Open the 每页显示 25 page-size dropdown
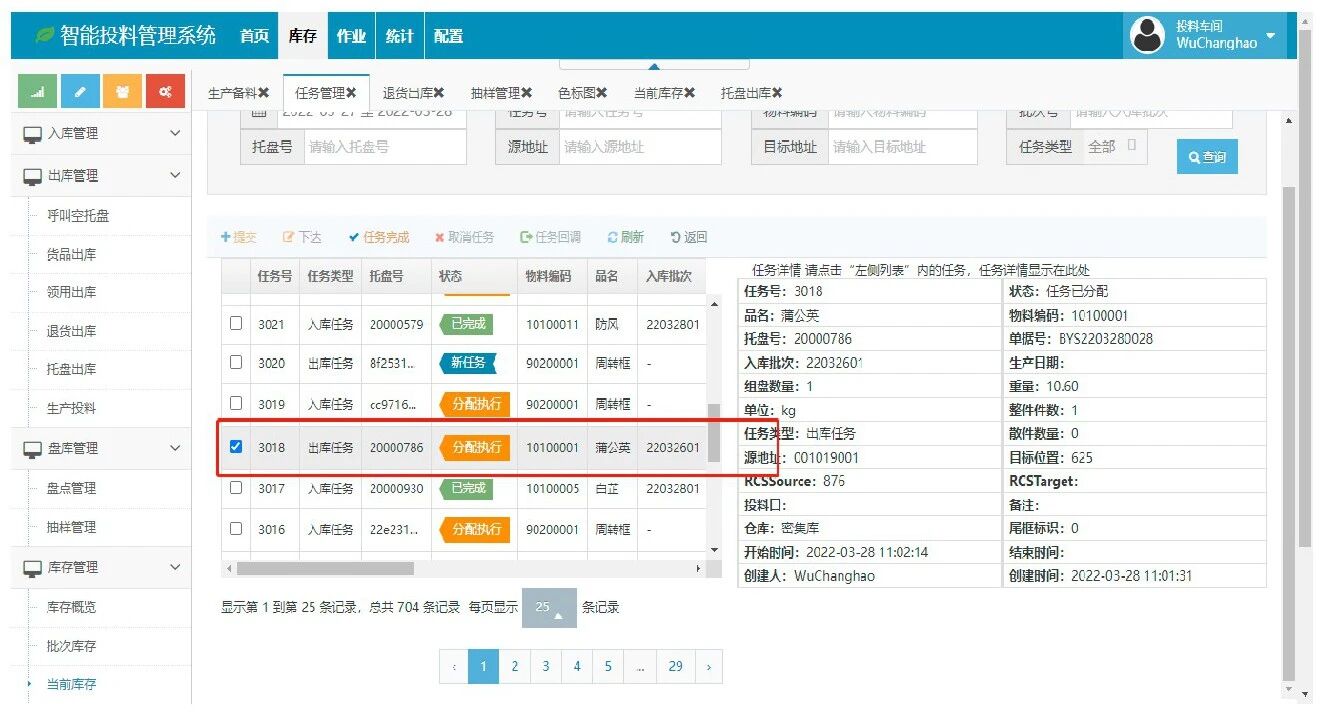Image resolution: width=1320 pixels, height=725 pixels. pos(548,607)
